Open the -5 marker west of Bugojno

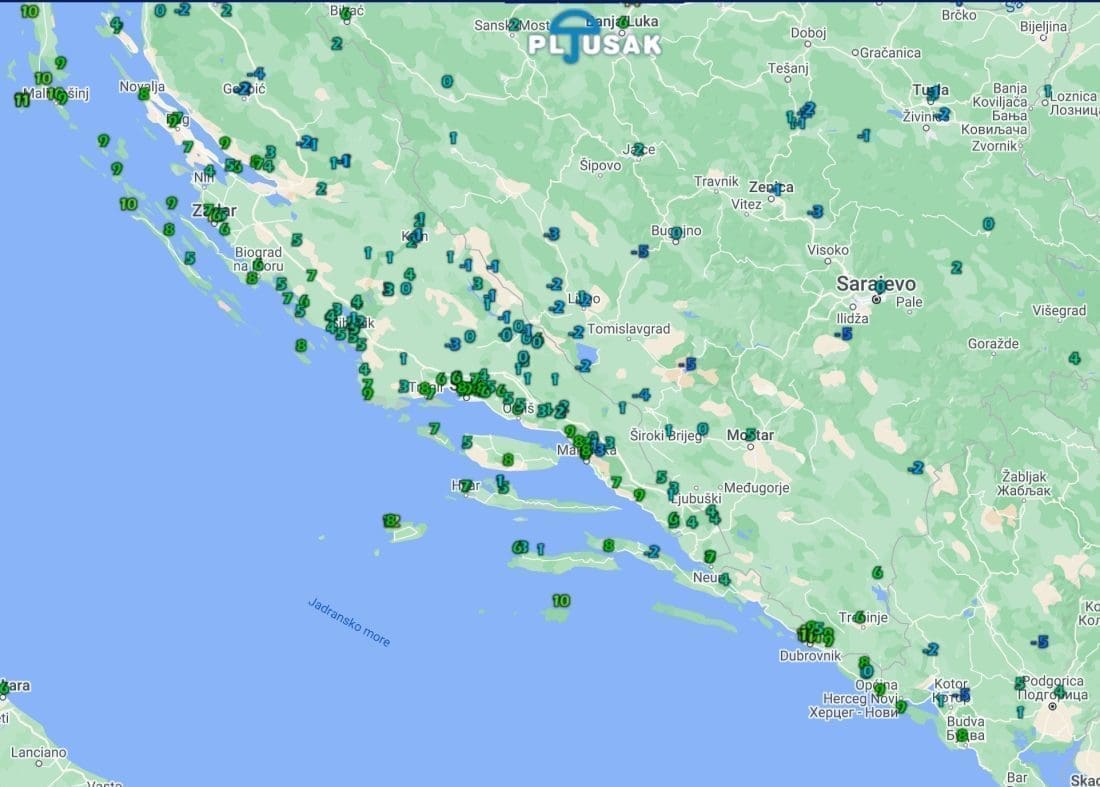click(x=640, y=252)
